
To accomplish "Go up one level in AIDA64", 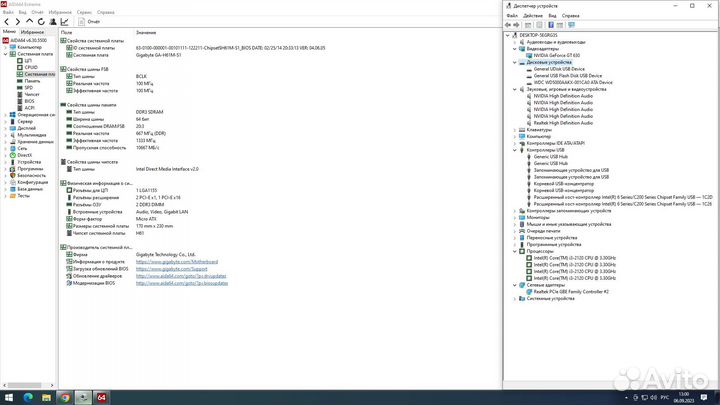I will (29, 22).
